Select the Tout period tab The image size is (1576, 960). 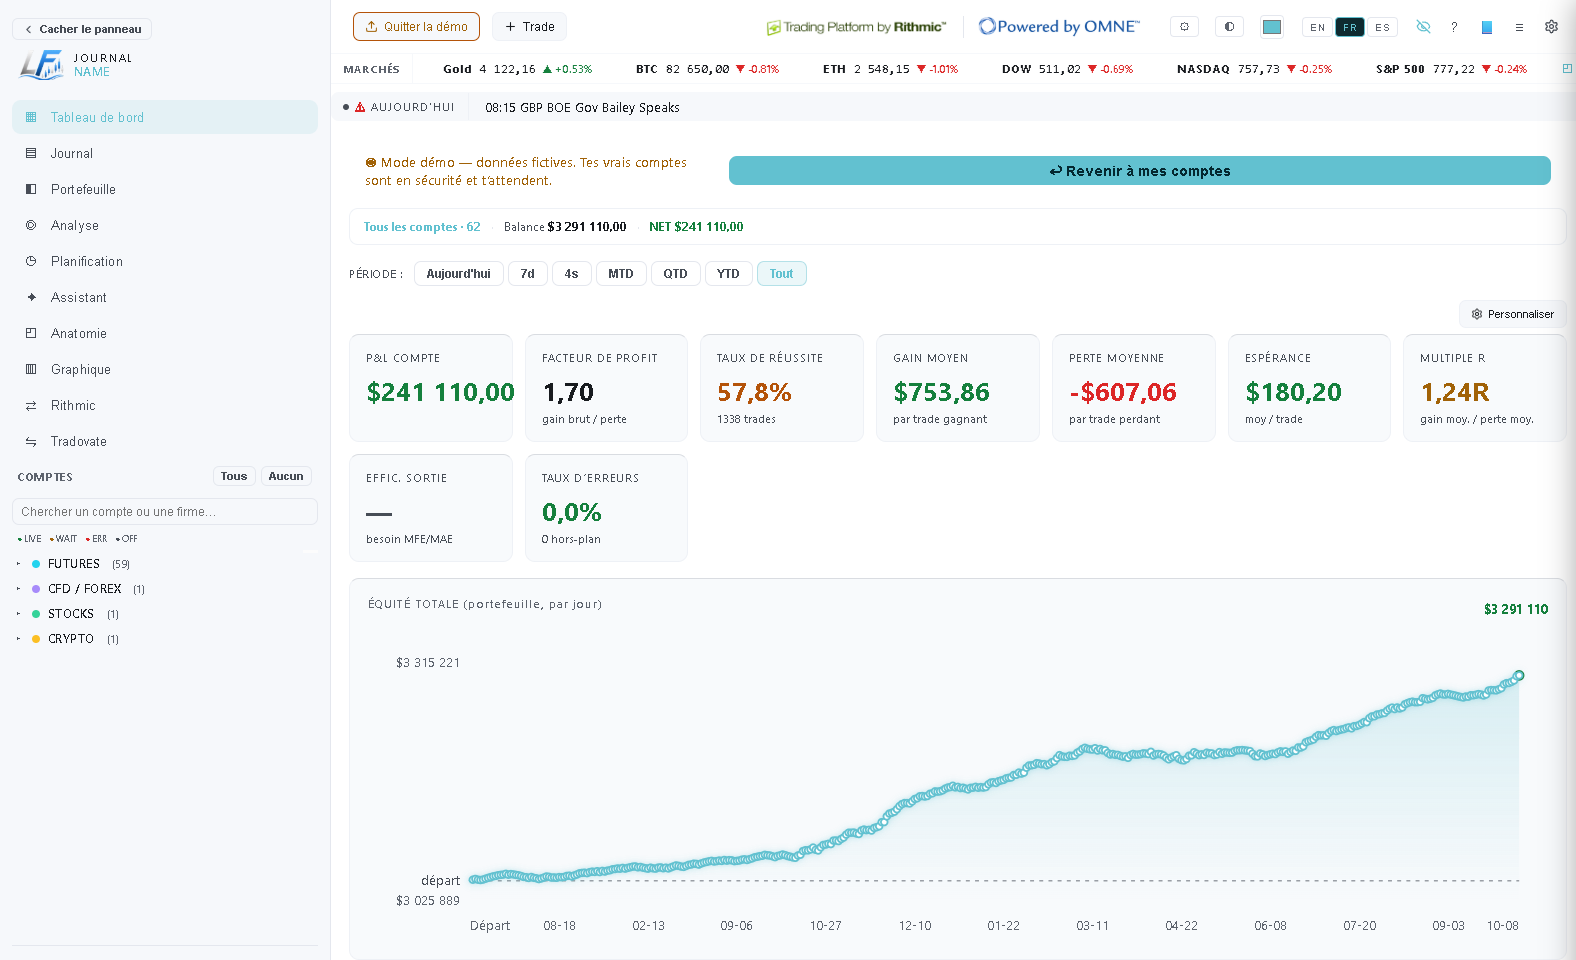coord(782,274)
